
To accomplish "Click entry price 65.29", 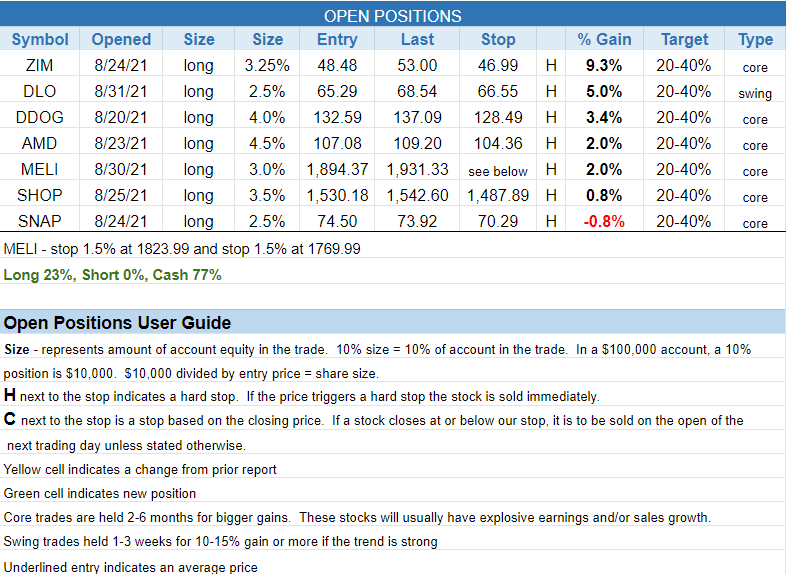I will pyautogui.click(x=337, y=91).
